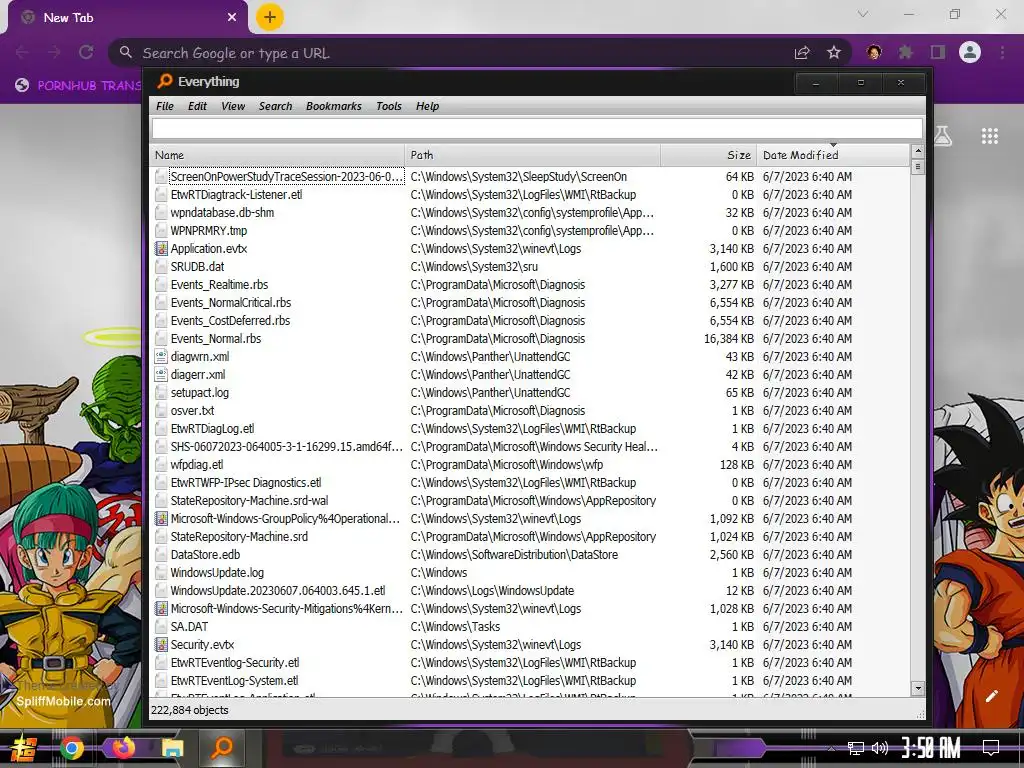Select EtwRTEventLog-System.etl file name
This screenshot has width=1024, height=768.
click(x=234, y=680)
